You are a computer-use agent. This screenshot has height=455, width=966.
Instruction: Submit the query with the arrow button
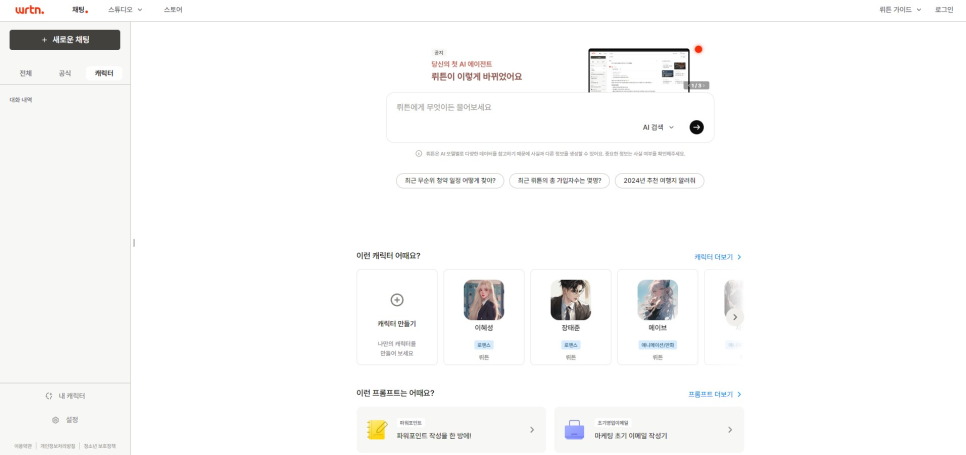696,127
